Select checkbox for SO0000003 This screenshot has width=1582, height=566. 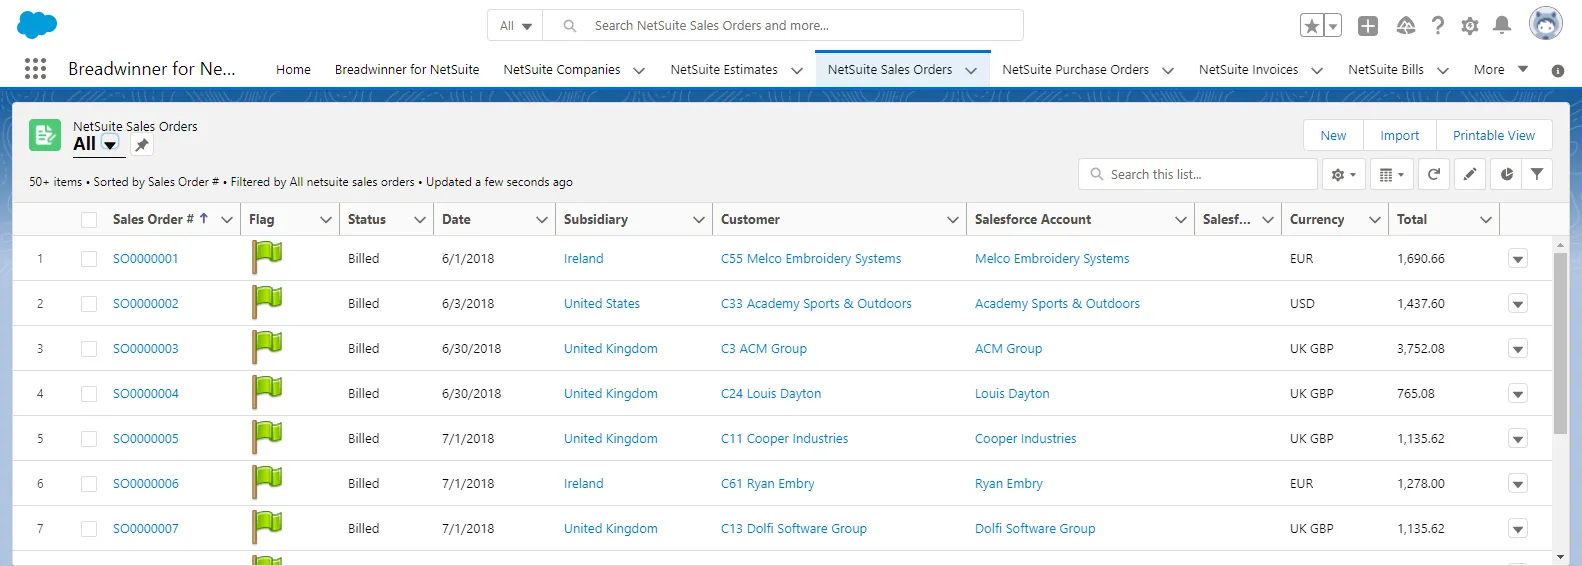coord(89,349)
